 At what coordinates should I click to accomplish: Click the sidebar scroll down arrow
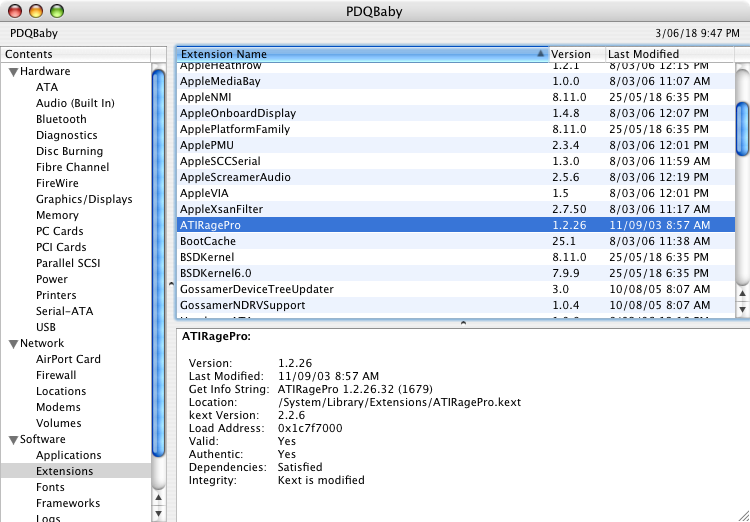tap(158, 514)
